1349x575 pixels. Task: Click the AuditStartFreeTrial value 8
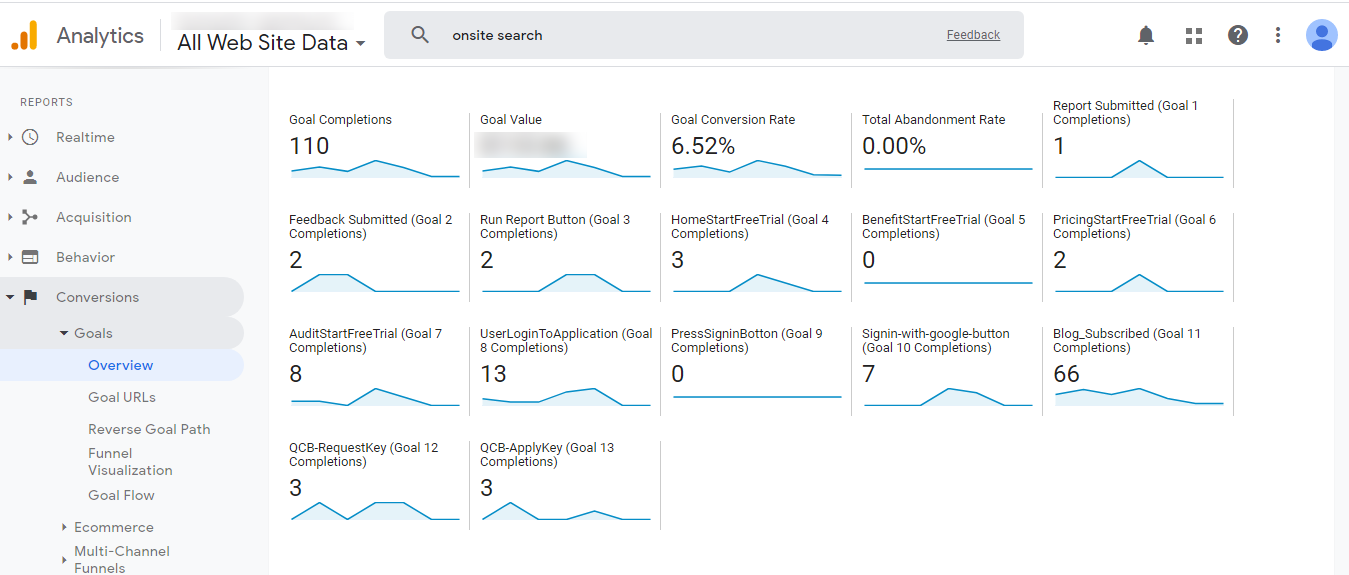point(296,374)
